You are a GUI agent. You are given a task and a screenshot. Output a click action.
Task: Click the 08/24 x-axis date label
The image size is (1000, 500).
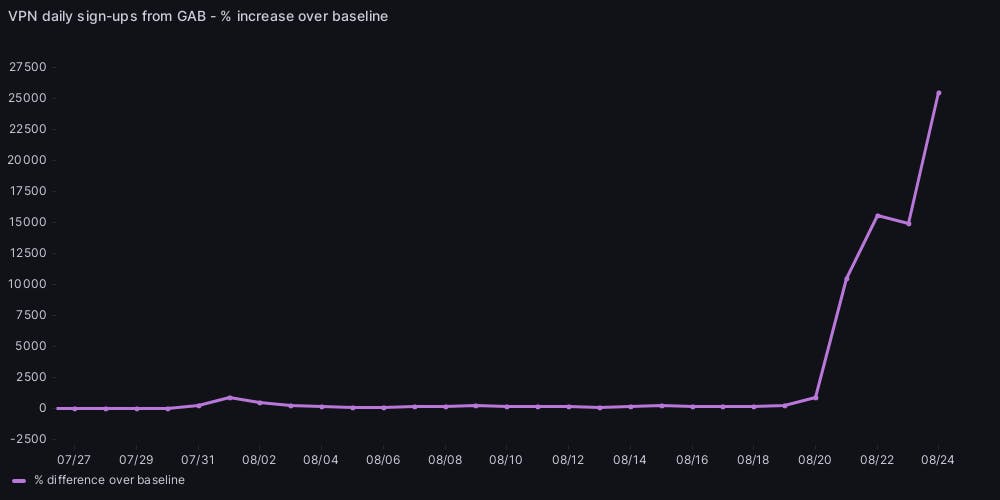[938, 460]
